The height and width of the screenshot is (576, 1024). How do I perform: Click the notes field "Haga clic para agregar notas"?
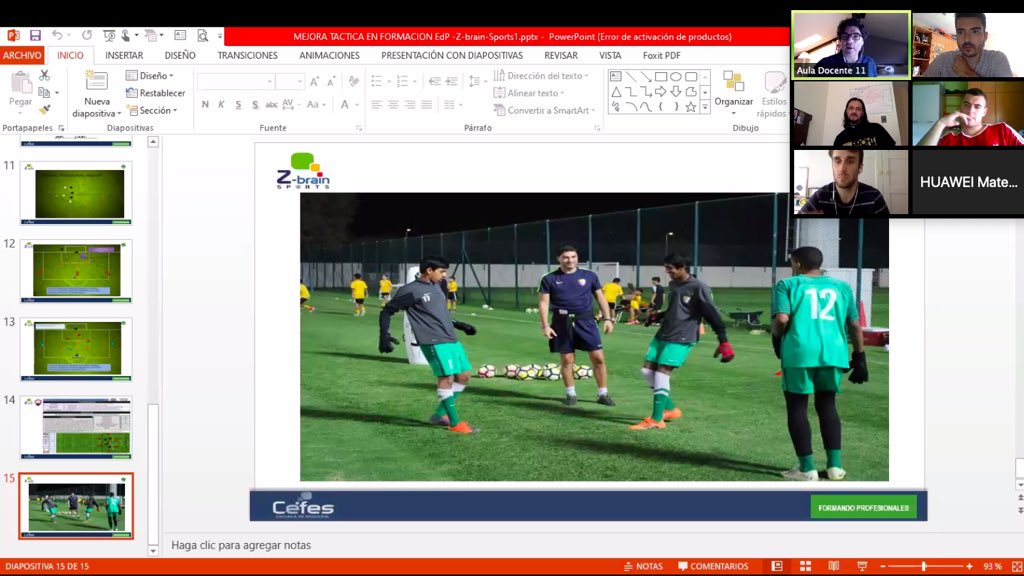click(x=241, y=545)
